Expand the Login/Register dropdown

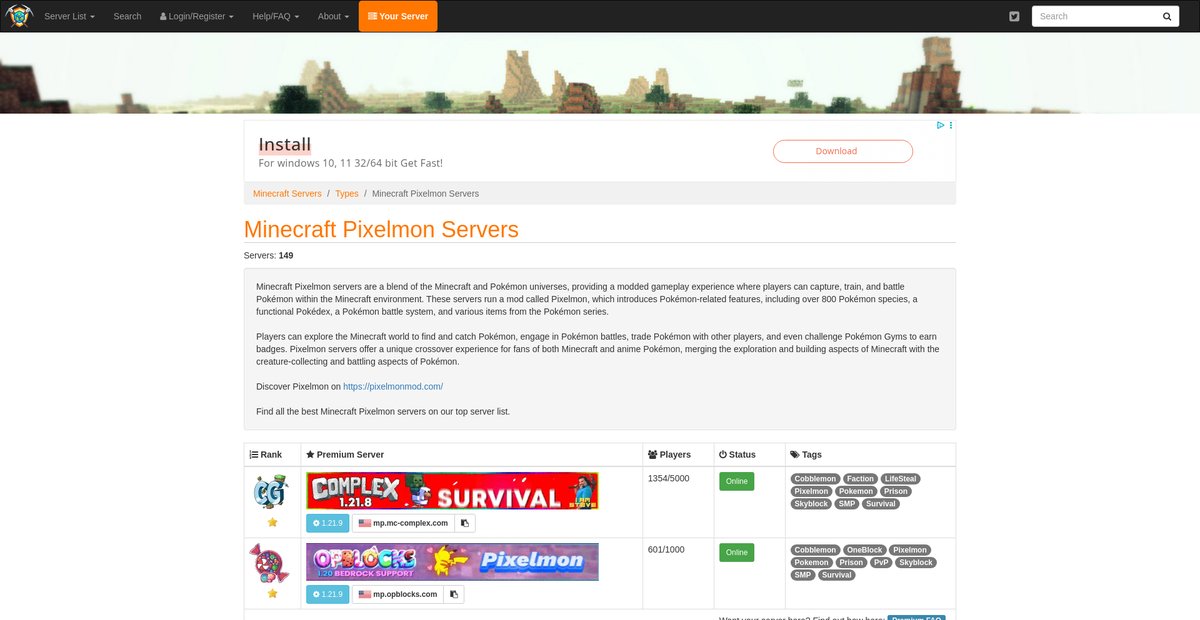197,16
